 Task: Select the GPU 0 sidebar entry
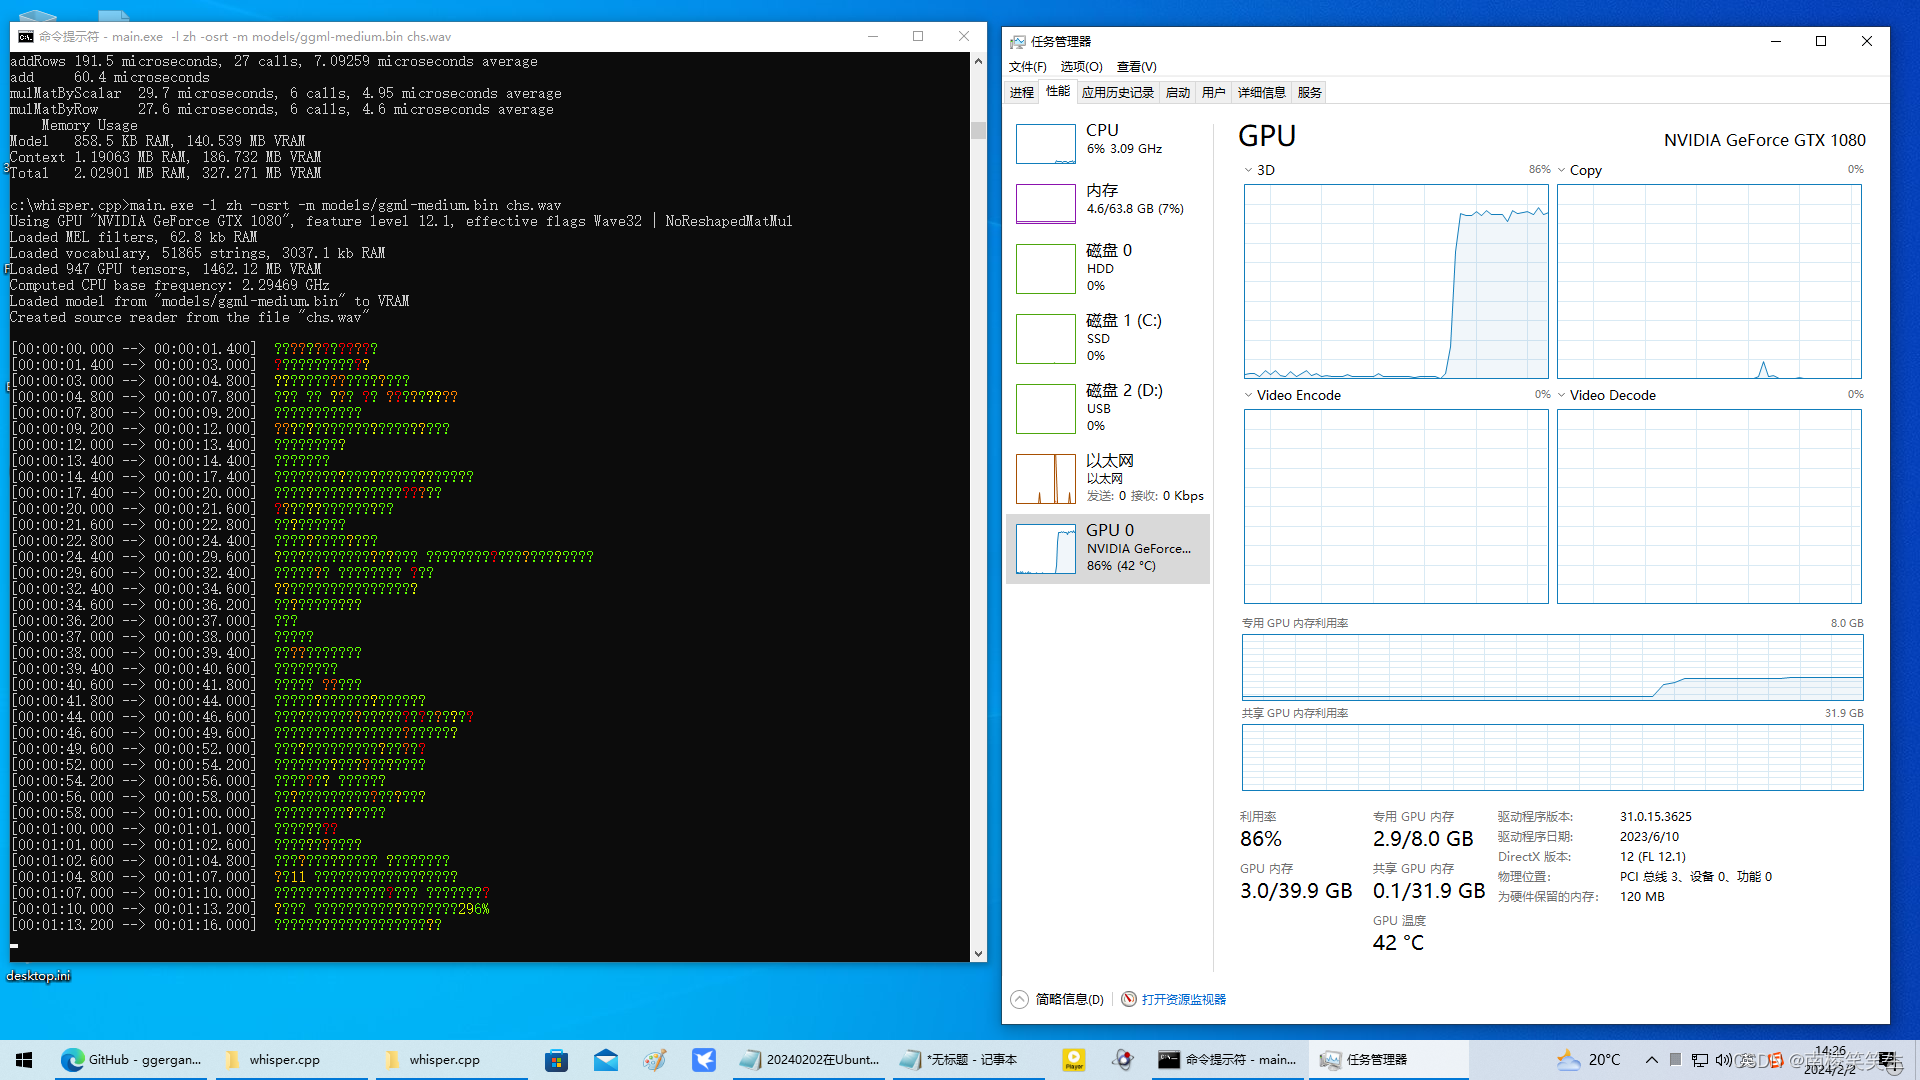tap(1108, 548)
